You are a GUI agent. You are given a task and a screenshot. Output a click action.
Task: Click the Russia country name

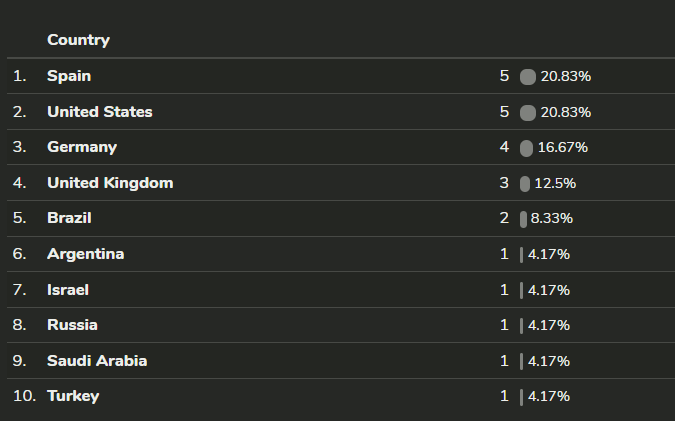click(x=72, y=325)
